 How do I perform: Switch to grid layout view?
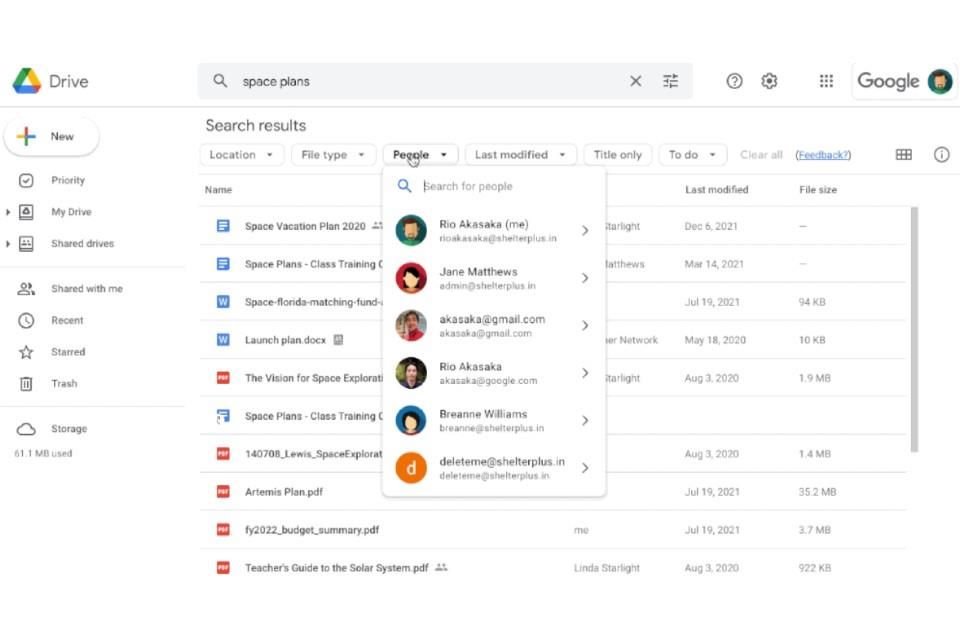click(903, 155)
